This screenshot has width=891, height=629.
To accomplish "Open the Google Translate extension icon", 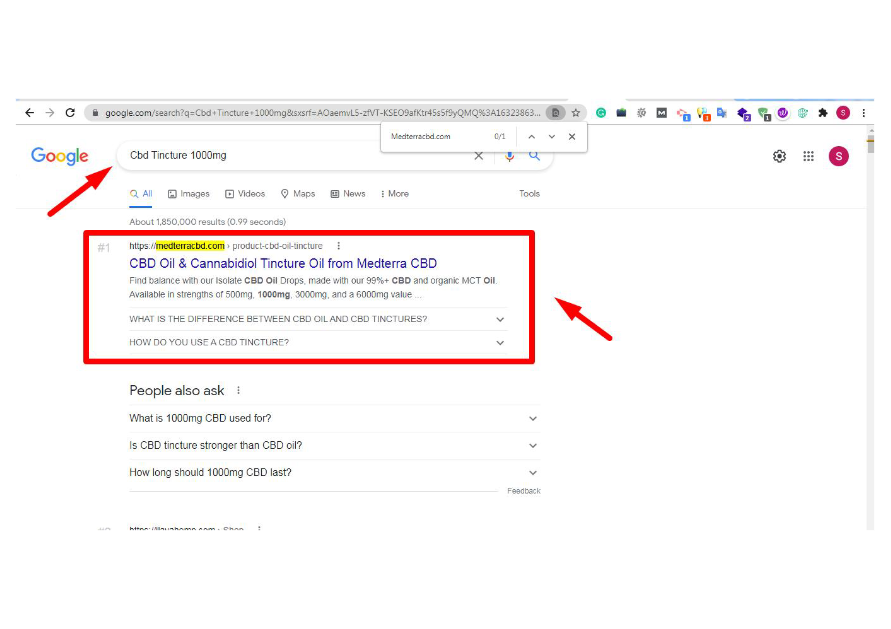I will click(x=722, y=113).
